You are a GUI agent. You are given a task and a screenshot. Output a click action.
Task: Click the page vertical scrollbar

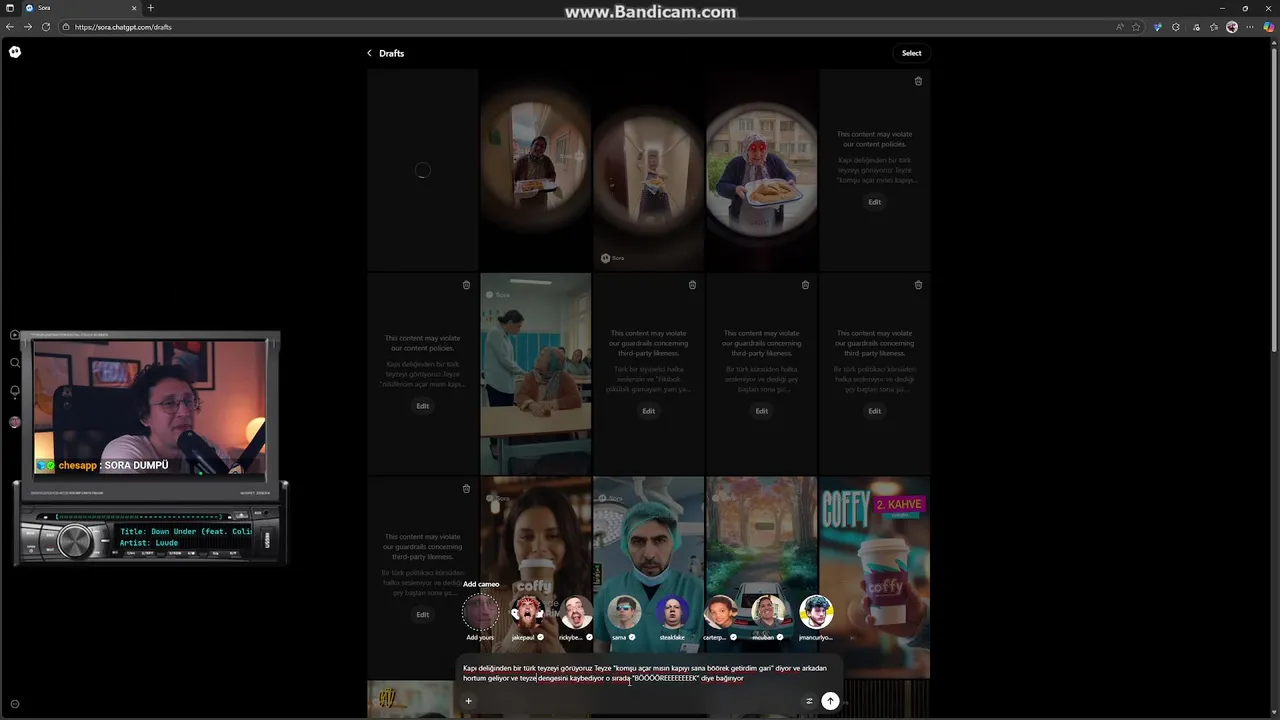pyautogui.click(x=1274, y=200)
